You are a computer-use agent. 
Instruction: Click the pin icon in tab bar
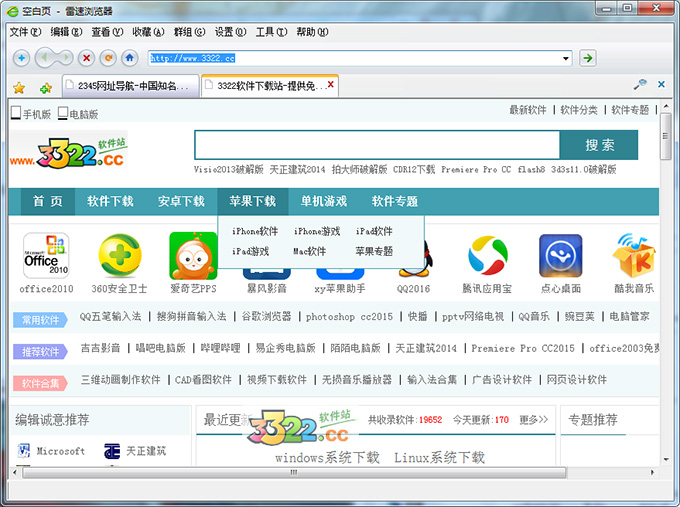tap(640, 84)
